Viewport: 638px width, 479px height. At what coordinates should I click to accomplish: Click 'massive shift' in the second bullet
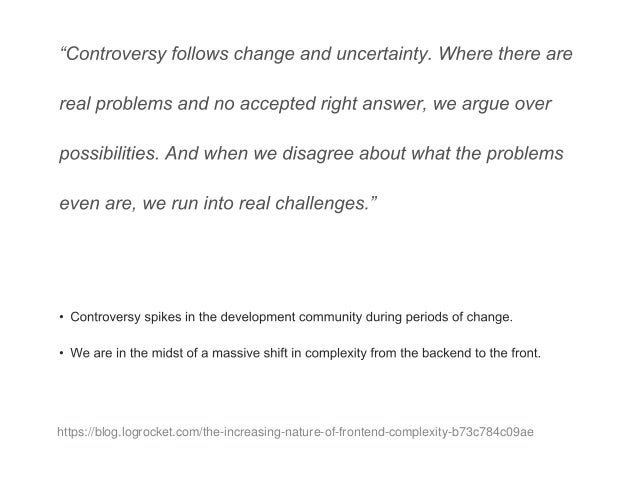[x=249, y=353]
